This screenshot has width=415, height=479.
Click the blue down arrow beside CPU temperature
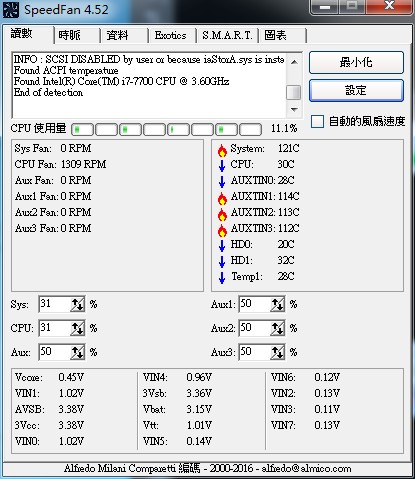coord(222,166)
